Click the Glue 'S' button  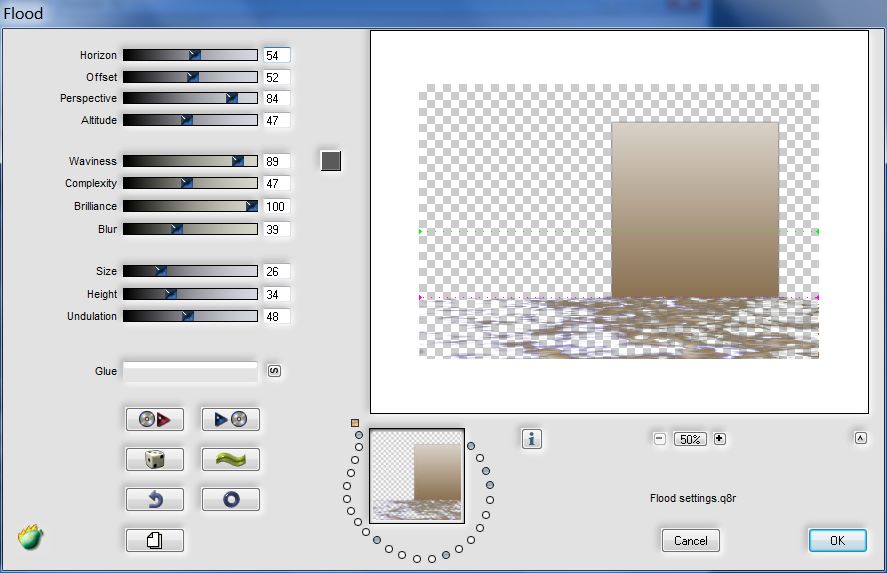pos(274,370)
